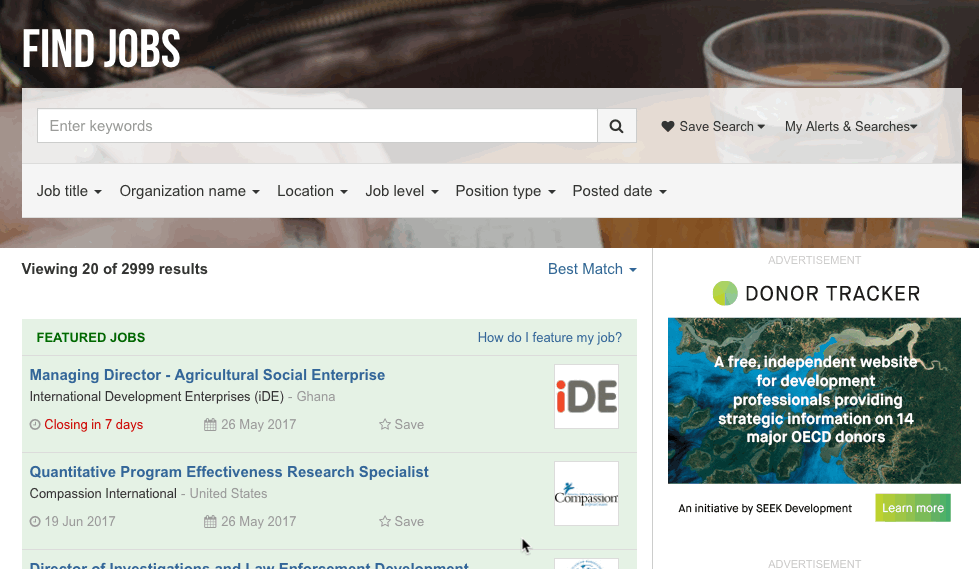This screenshot has width=979, height=569.
Task: Expand the Location filter
Action: coord(312,191)
